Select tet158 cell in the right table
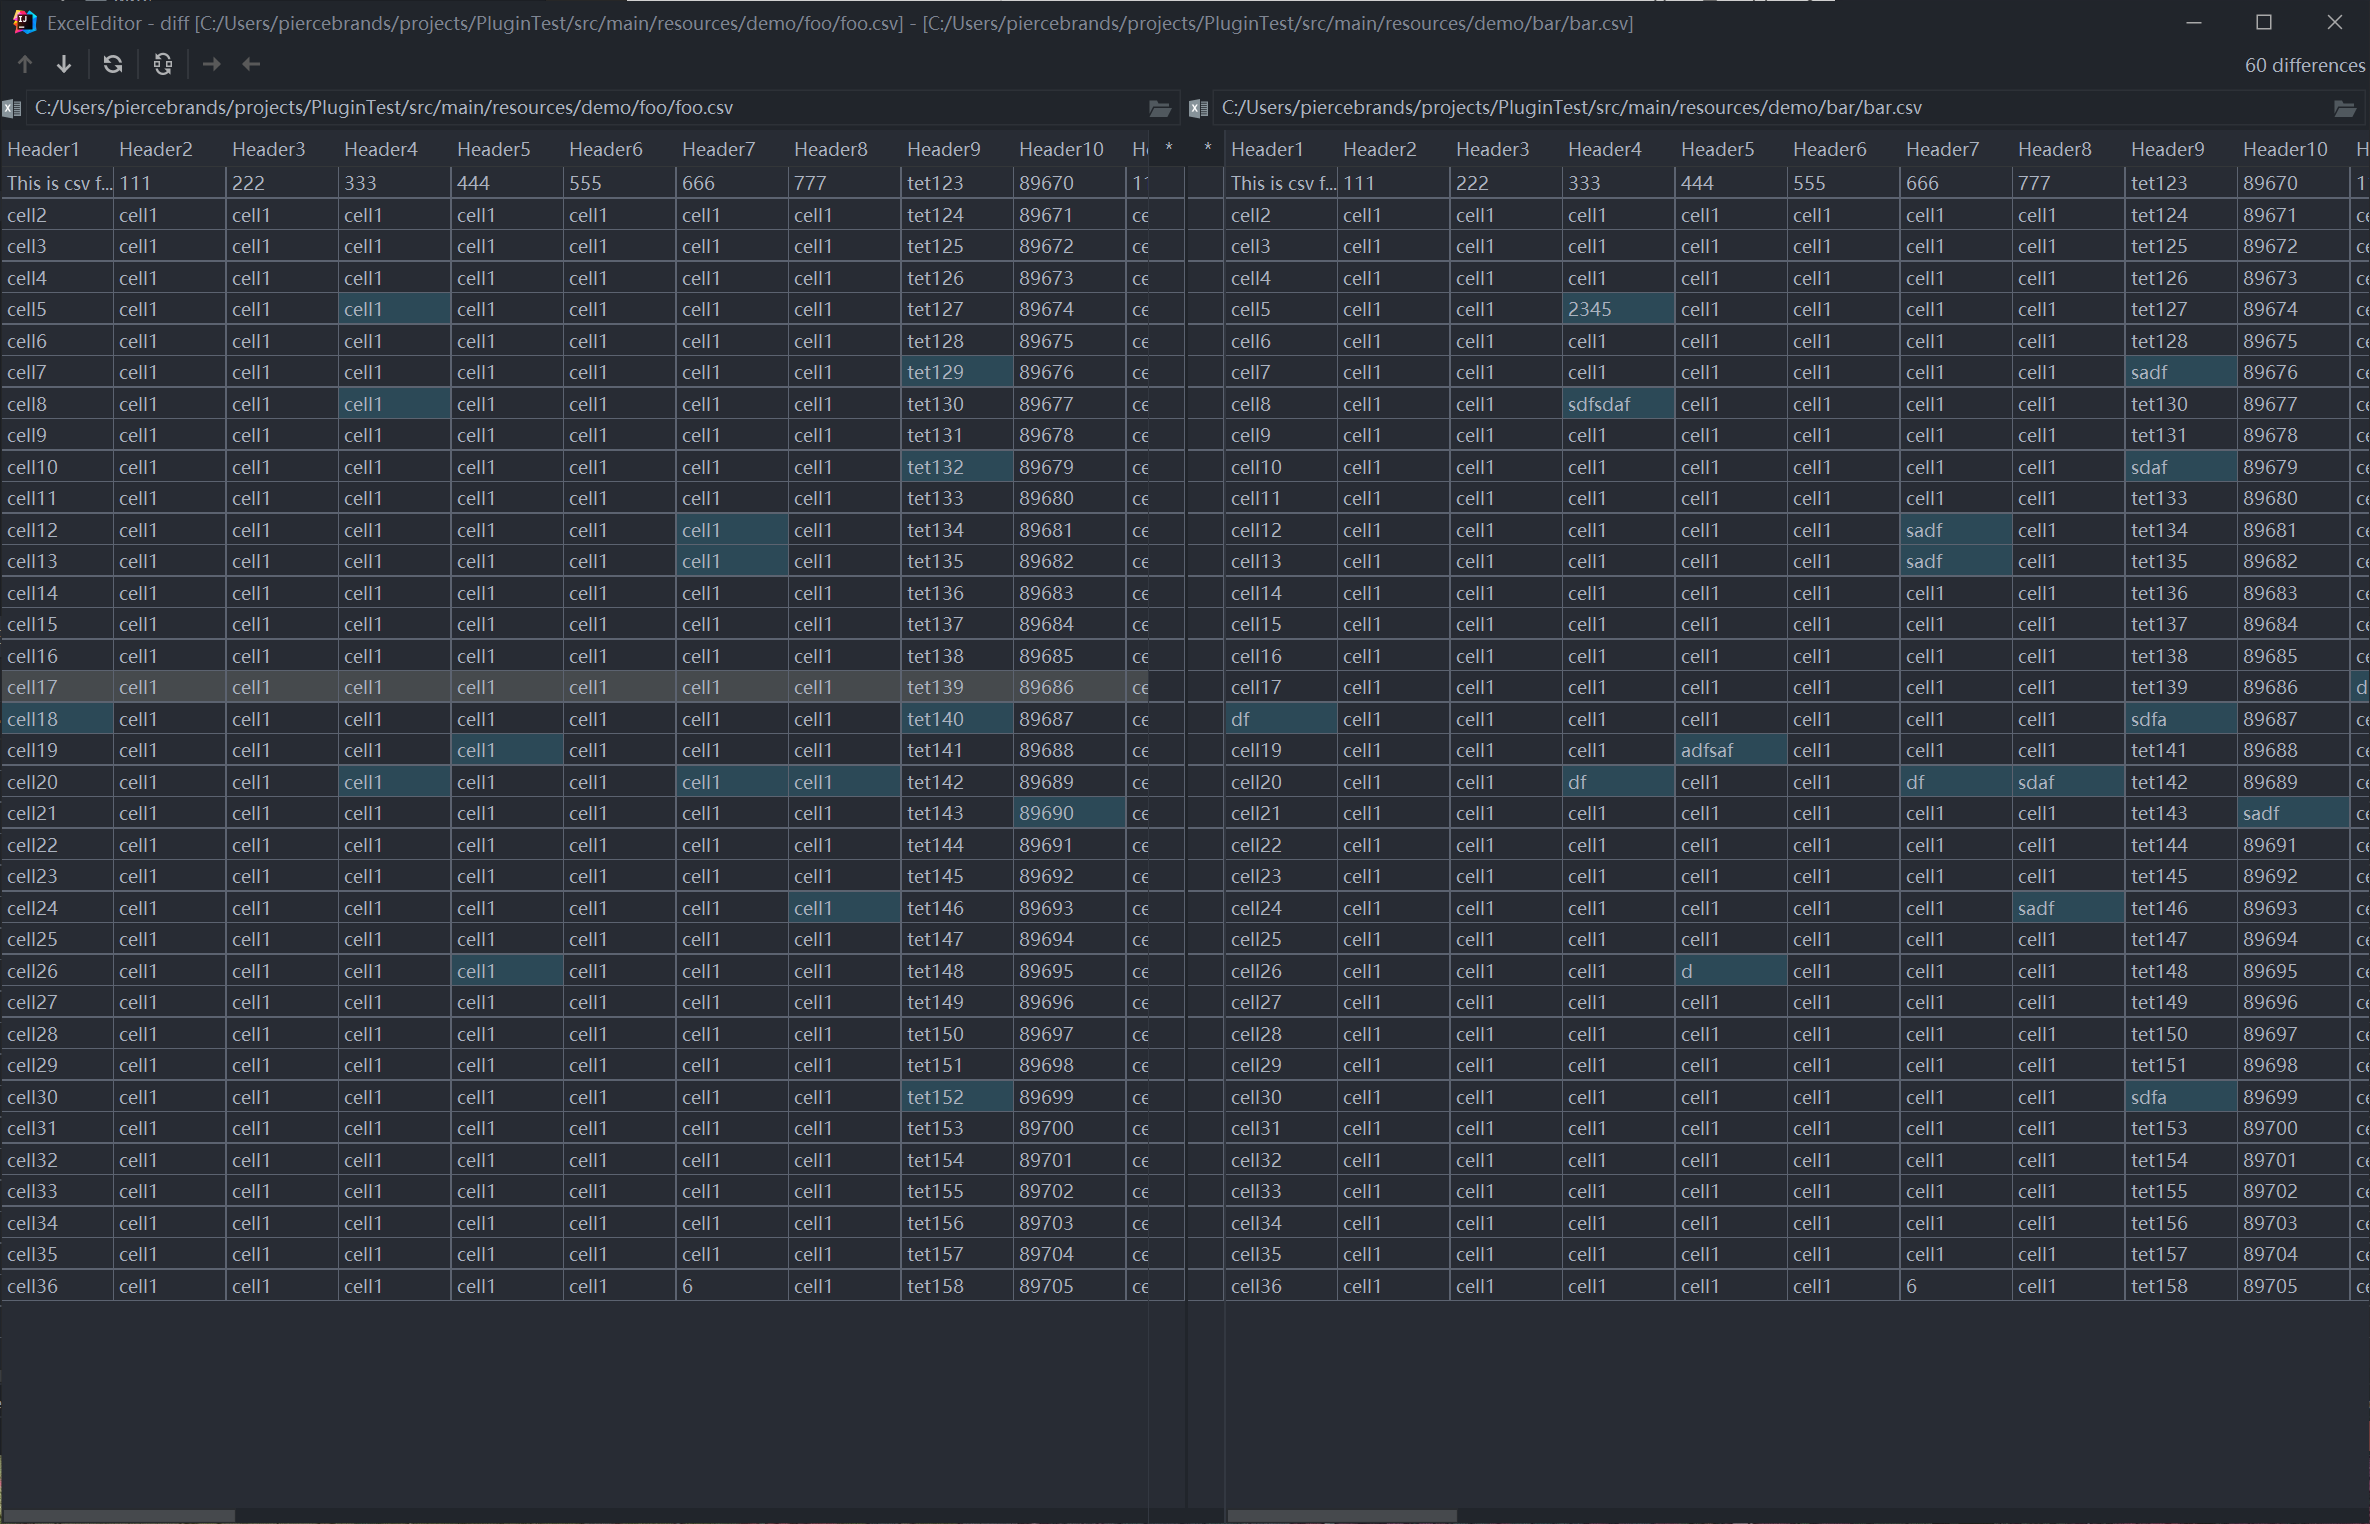 coord(2180,1286)
